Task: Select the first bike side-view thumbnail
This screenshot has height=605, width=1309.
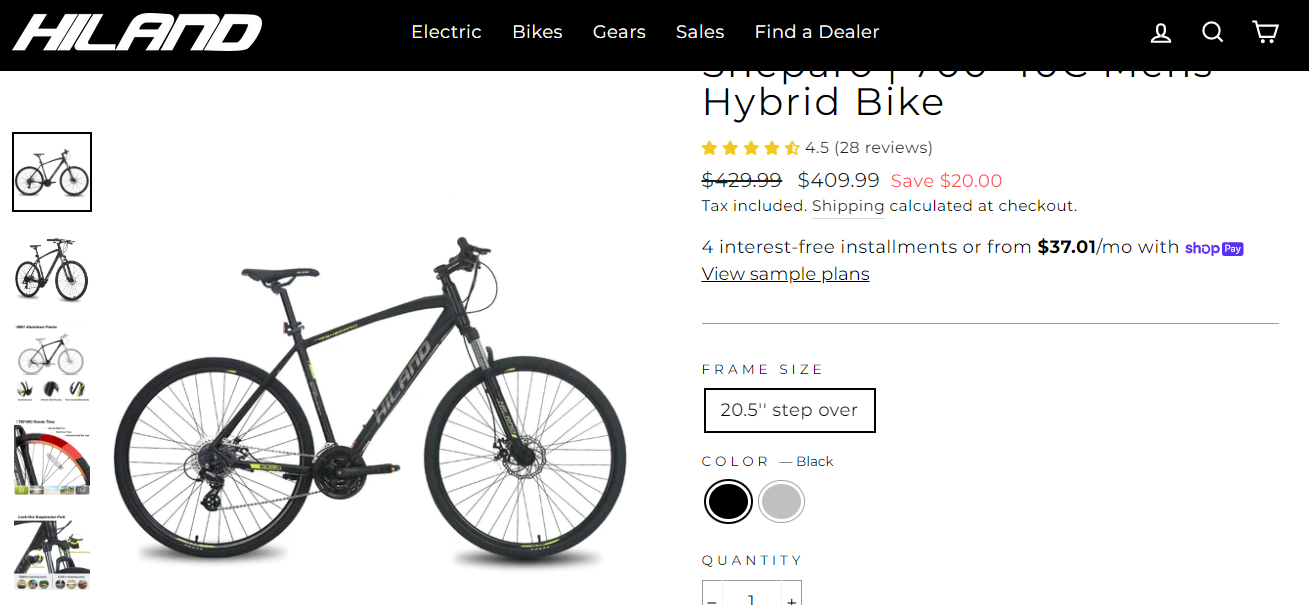Action: tap(52, 172)
